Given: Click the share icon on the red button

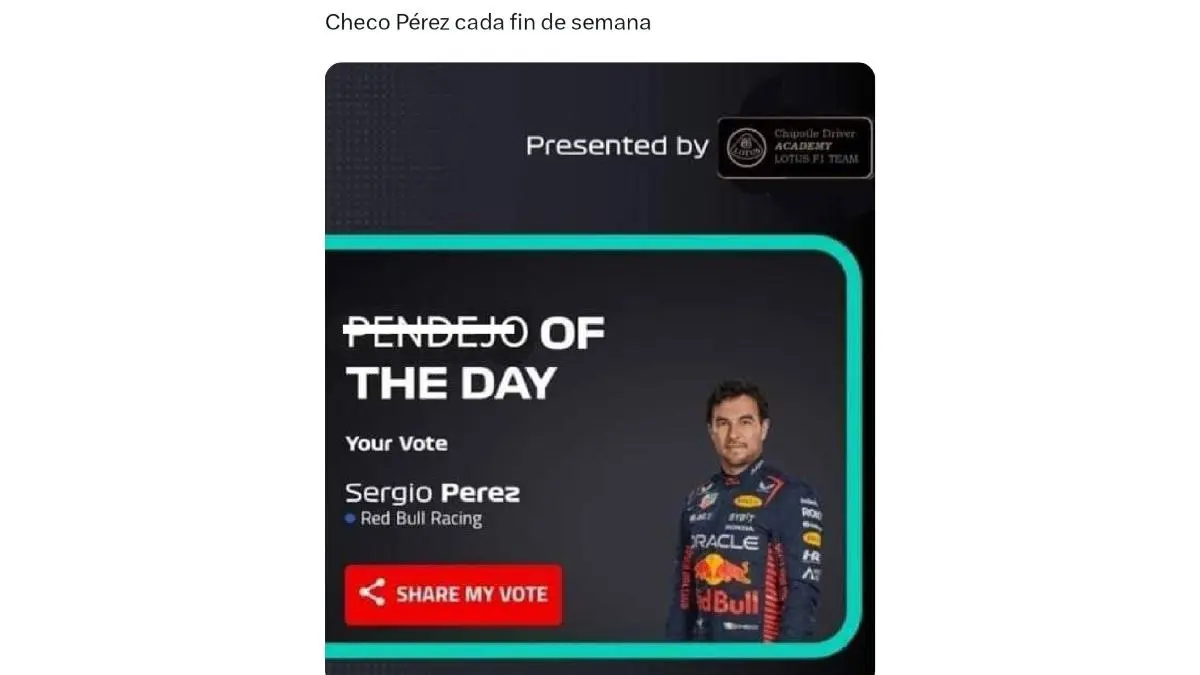Looking at the screenshot, I should 371,593.
